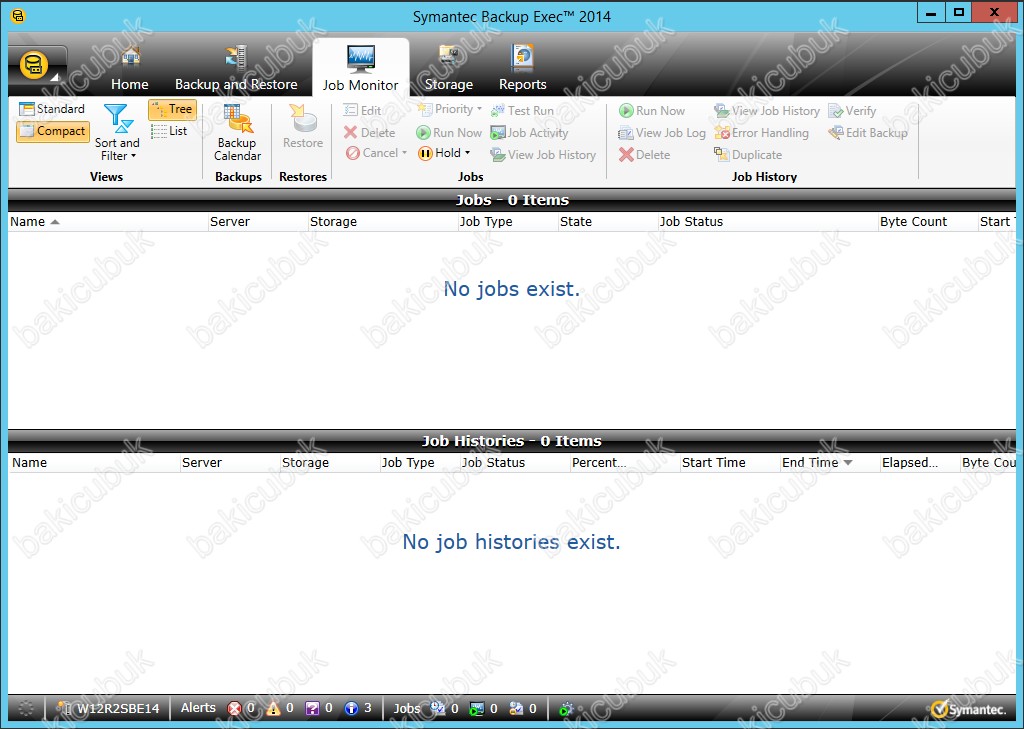Sort Jobs list by Server column
This screenshot has height=729, width=1024.
[258, 221]
